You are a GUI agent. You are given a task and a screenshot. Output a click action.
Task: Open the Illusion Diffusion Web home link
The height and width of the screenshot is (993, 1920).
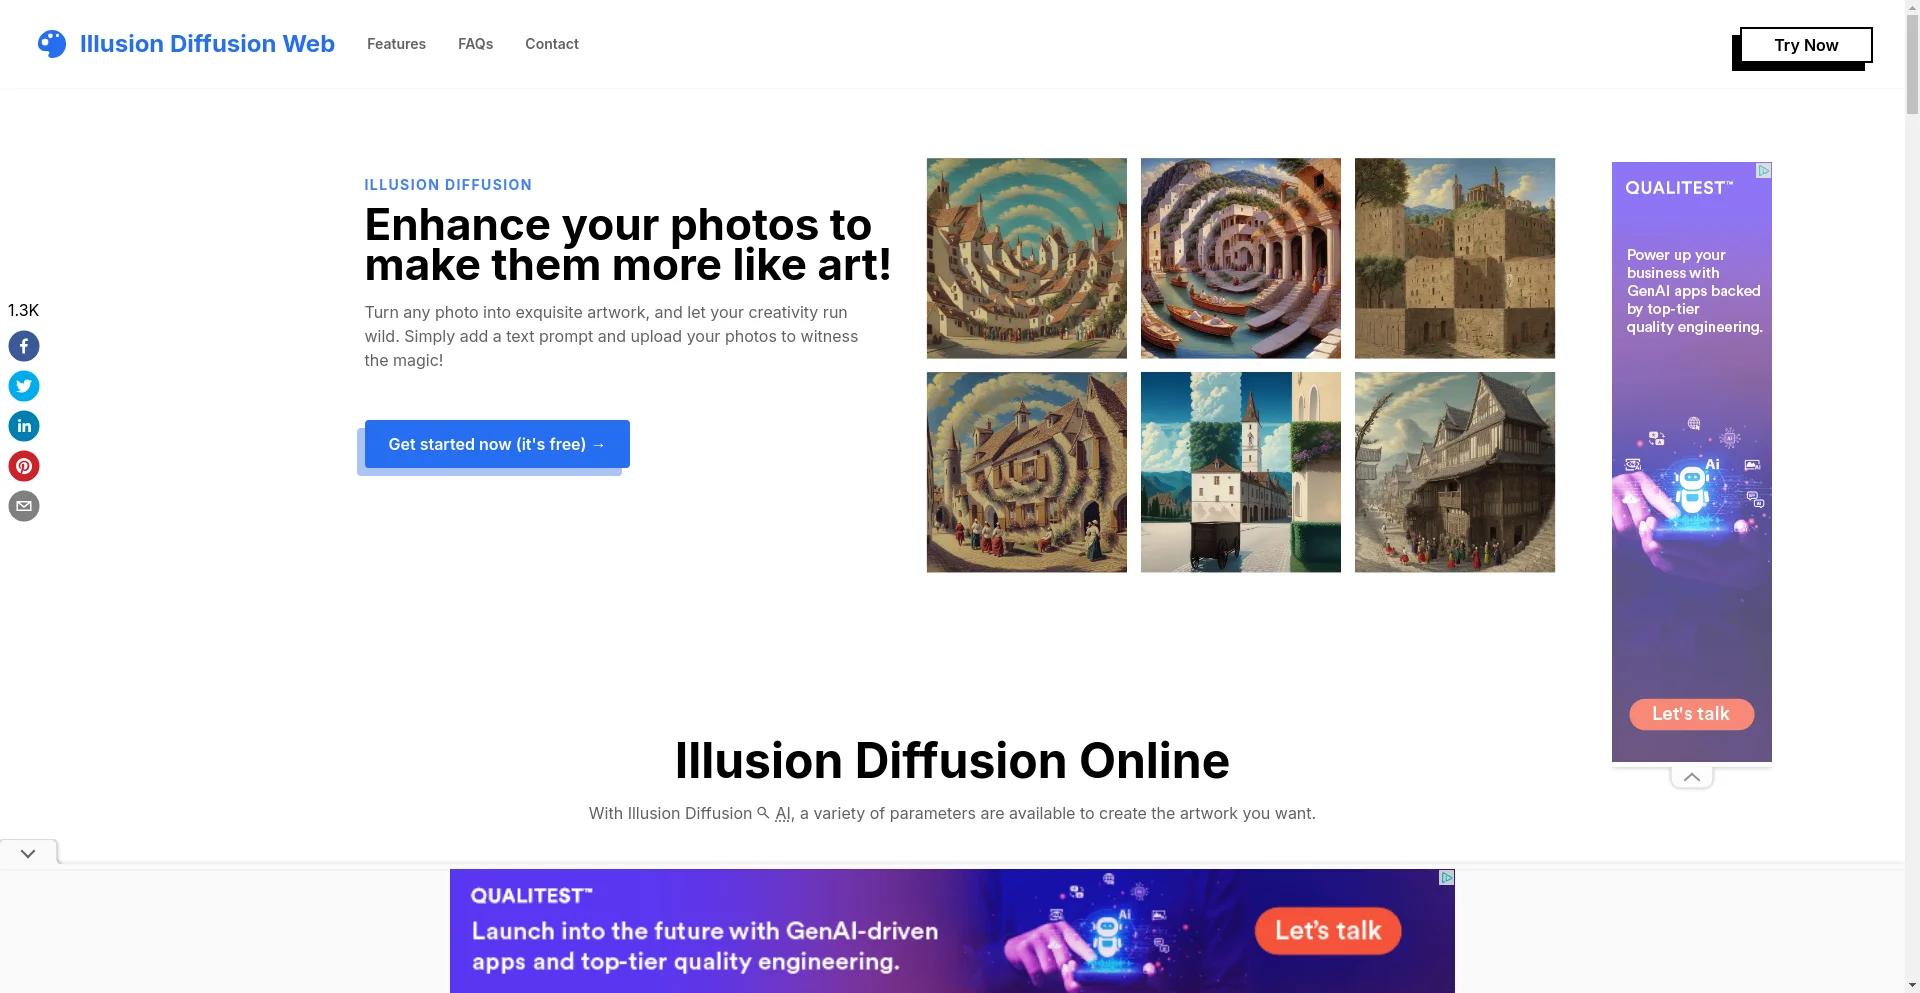207,44
